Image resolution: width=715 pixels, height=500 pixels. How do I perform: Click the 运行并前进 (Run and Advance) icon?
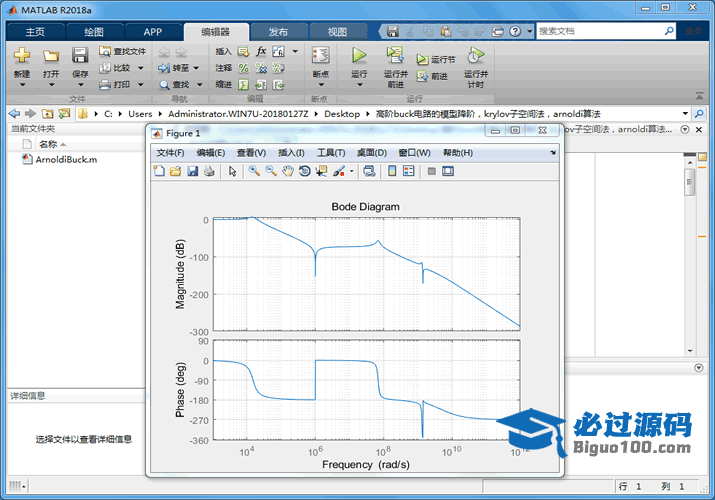(x=395, y=55)
